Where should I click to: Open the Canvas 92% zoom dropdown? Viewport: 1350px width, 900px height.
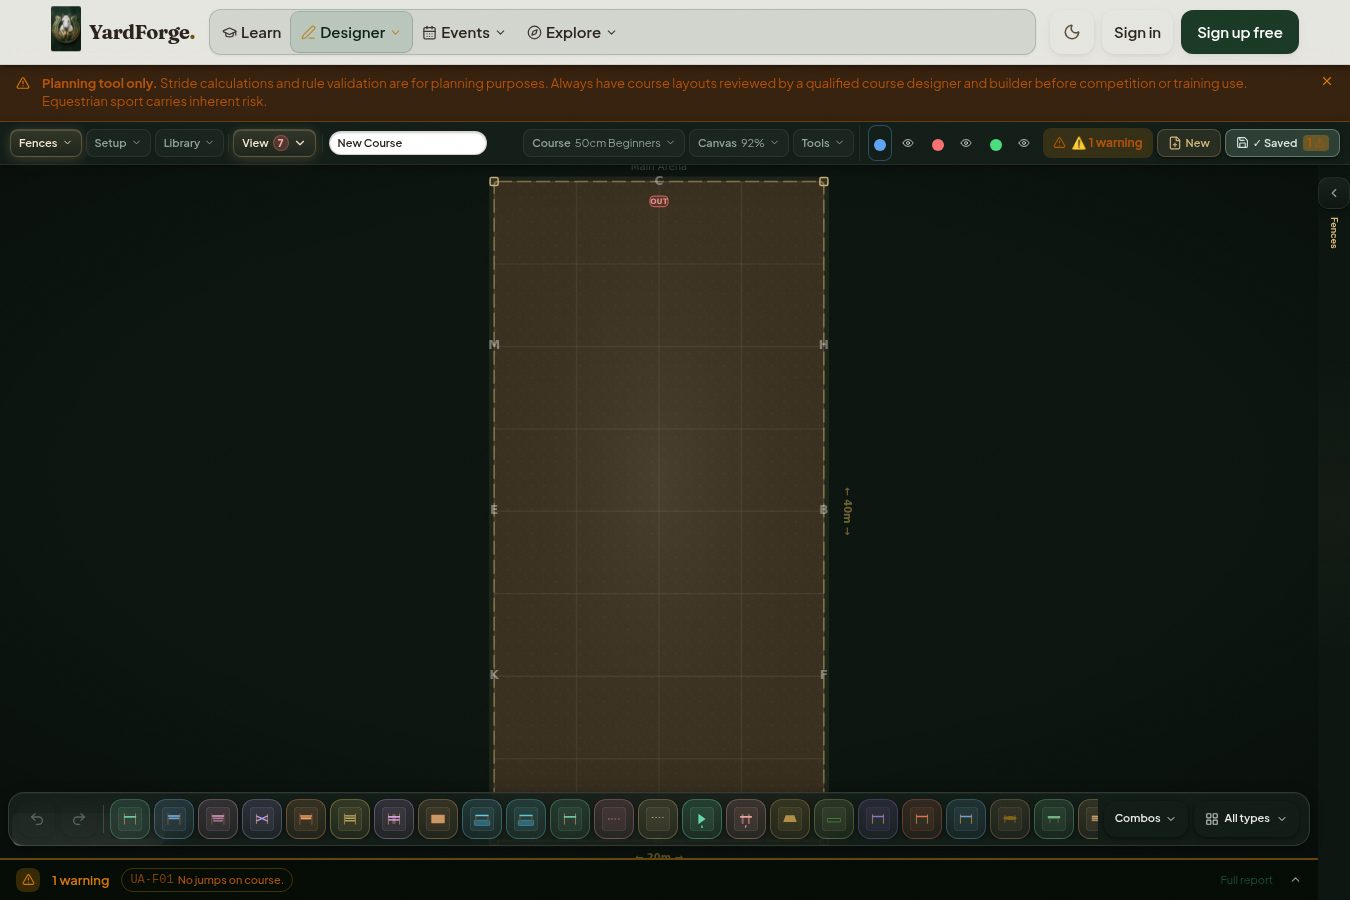click(739, 143)
